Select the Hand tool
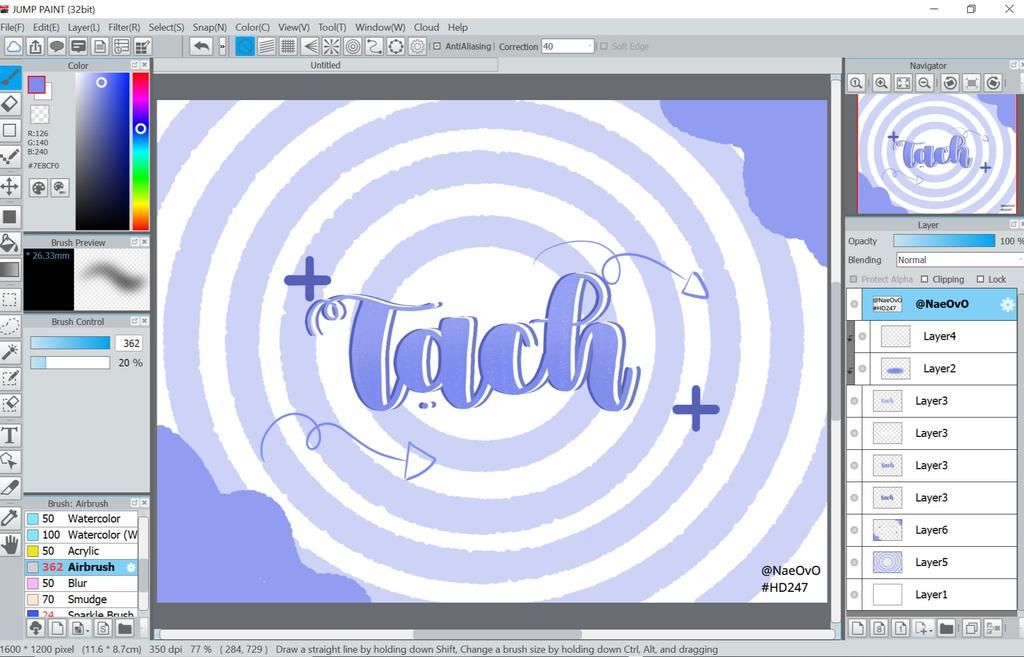This screenshot has width=1024, height=657. (x=10, y=544)
